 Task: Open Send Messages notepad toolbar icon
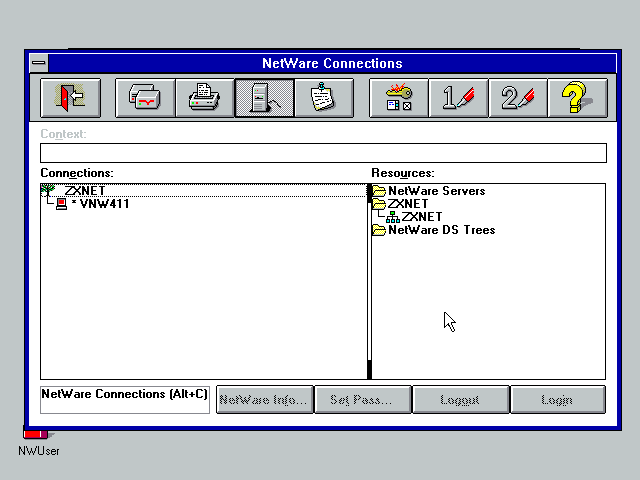pos(324,98)
